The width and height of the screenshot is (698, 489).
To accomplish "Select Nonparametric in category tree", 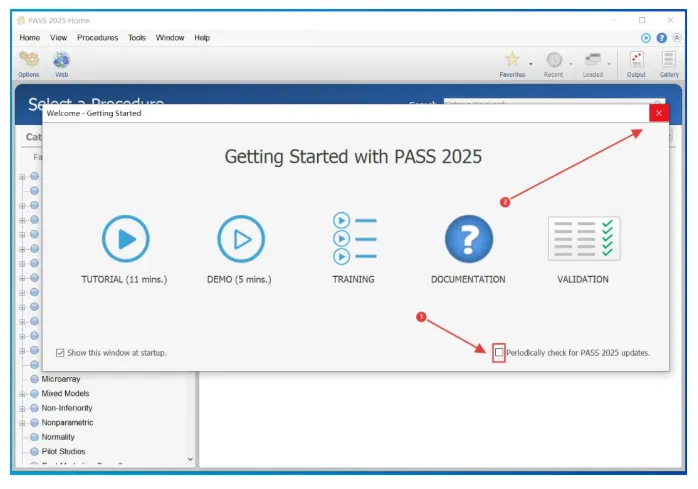I will pyautogui.click(x=67, y=422).
